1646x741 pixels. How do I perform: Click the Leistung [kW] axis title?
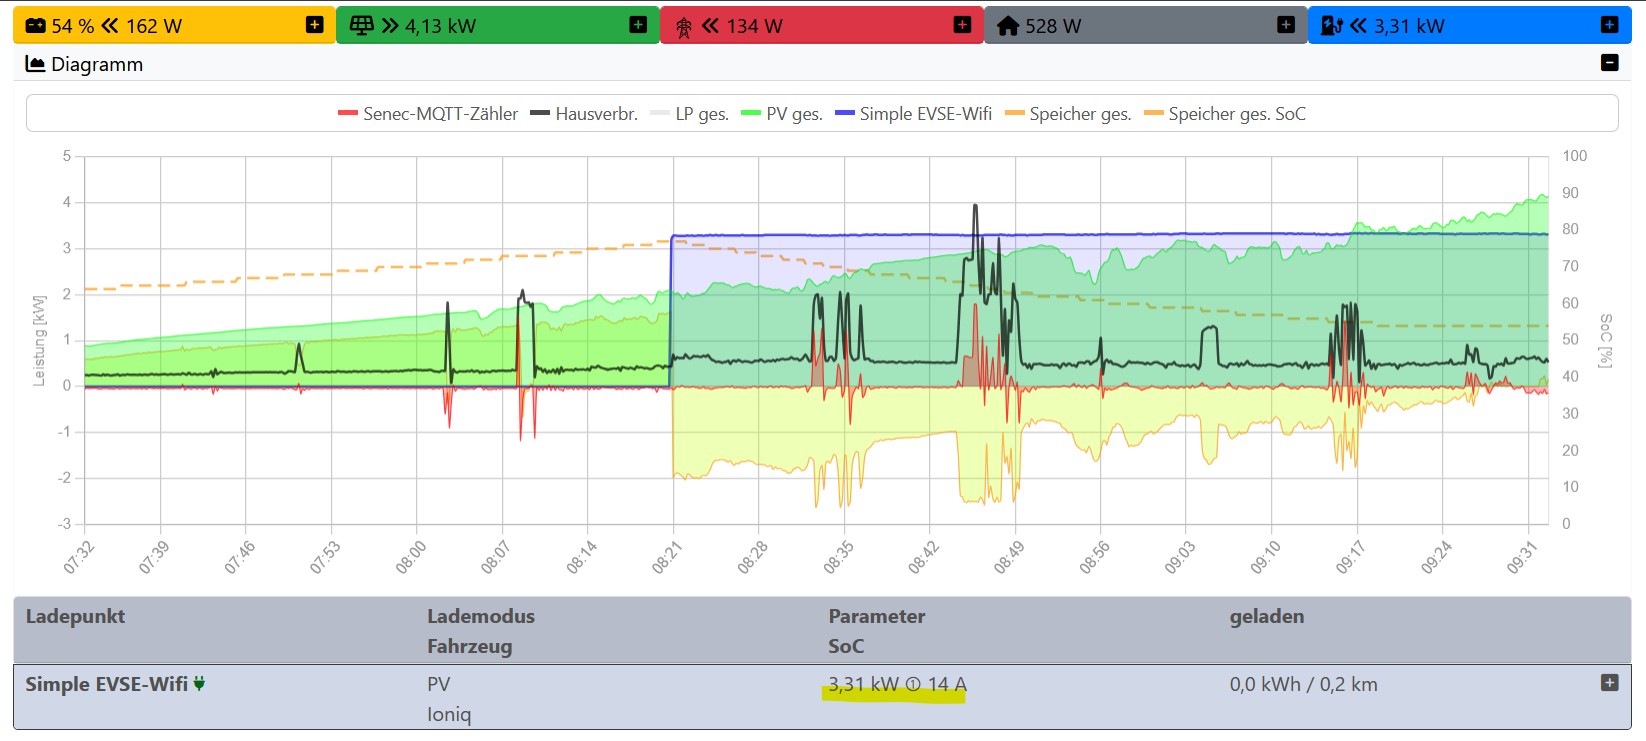[39, 340]
